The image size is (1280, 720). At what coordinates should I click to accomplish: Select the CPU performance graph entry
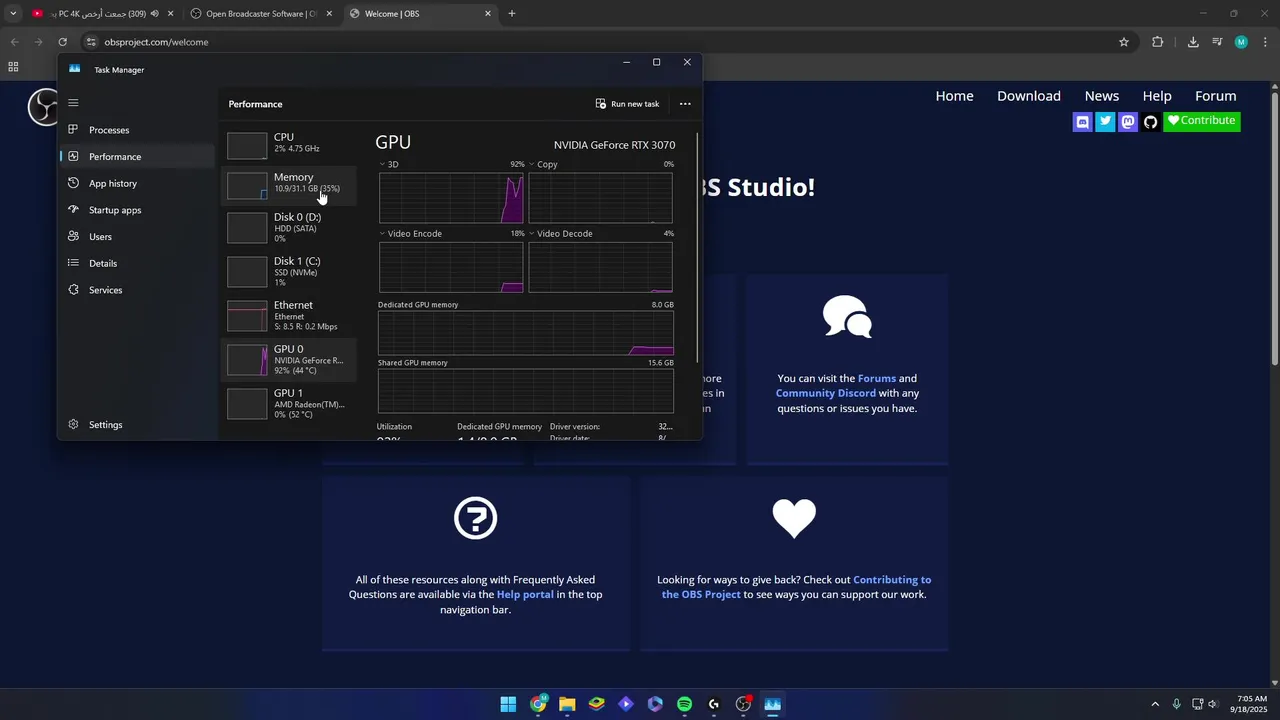click(288, 145)
